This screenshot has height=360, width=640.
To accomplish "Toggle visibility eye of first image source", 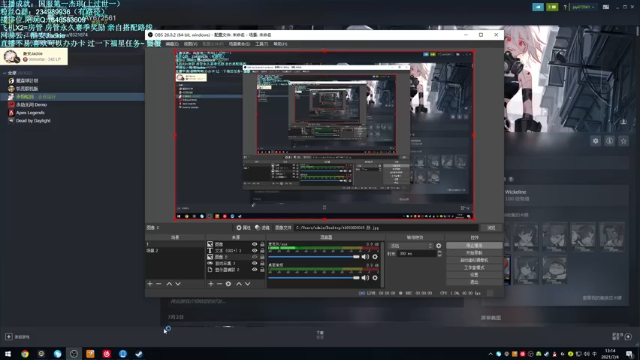I will [x=254, y=244].
